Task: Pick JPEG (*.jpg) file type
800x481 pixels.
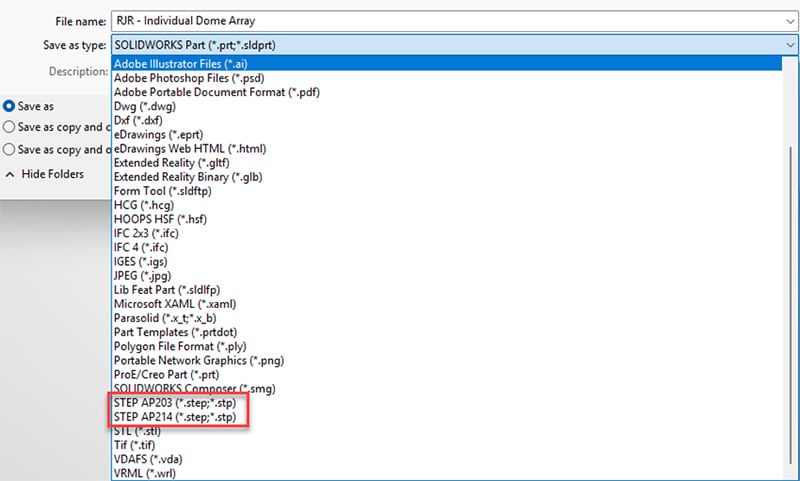Action: point(446,275)
